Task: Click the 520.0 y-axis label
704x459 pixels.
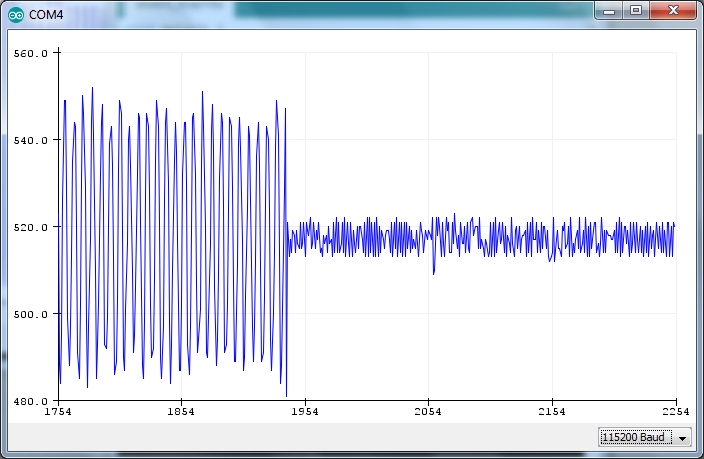Action: tap(30, 227)
